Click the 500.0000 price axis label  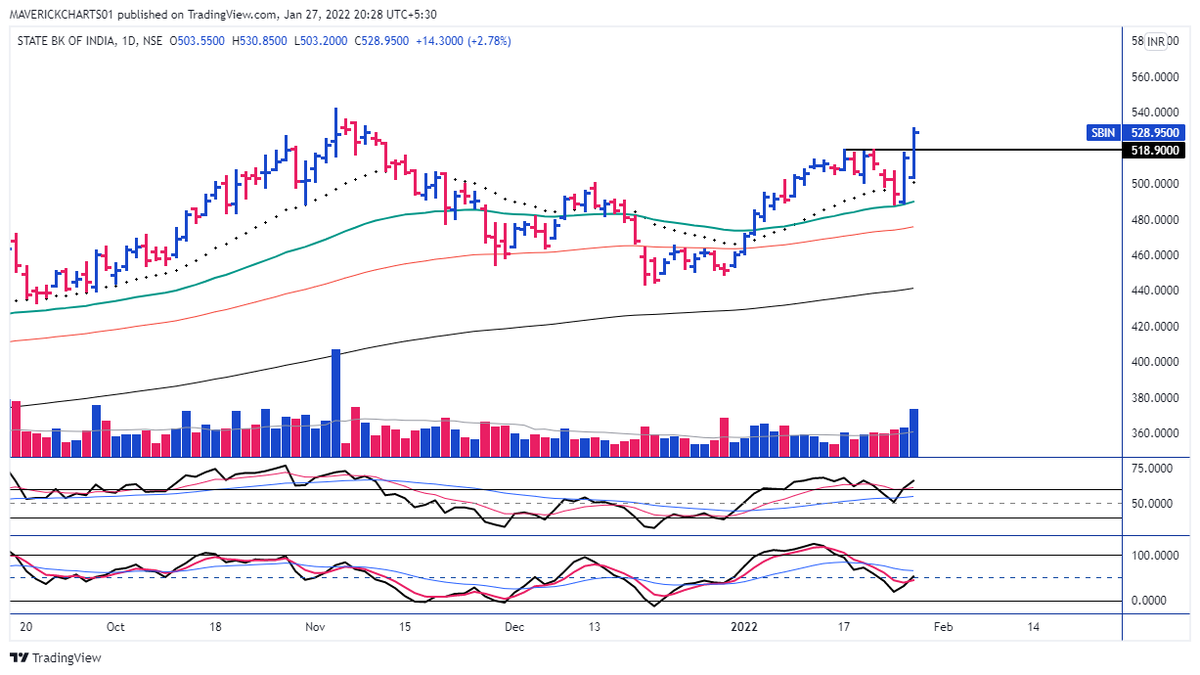coord(1155,184)
